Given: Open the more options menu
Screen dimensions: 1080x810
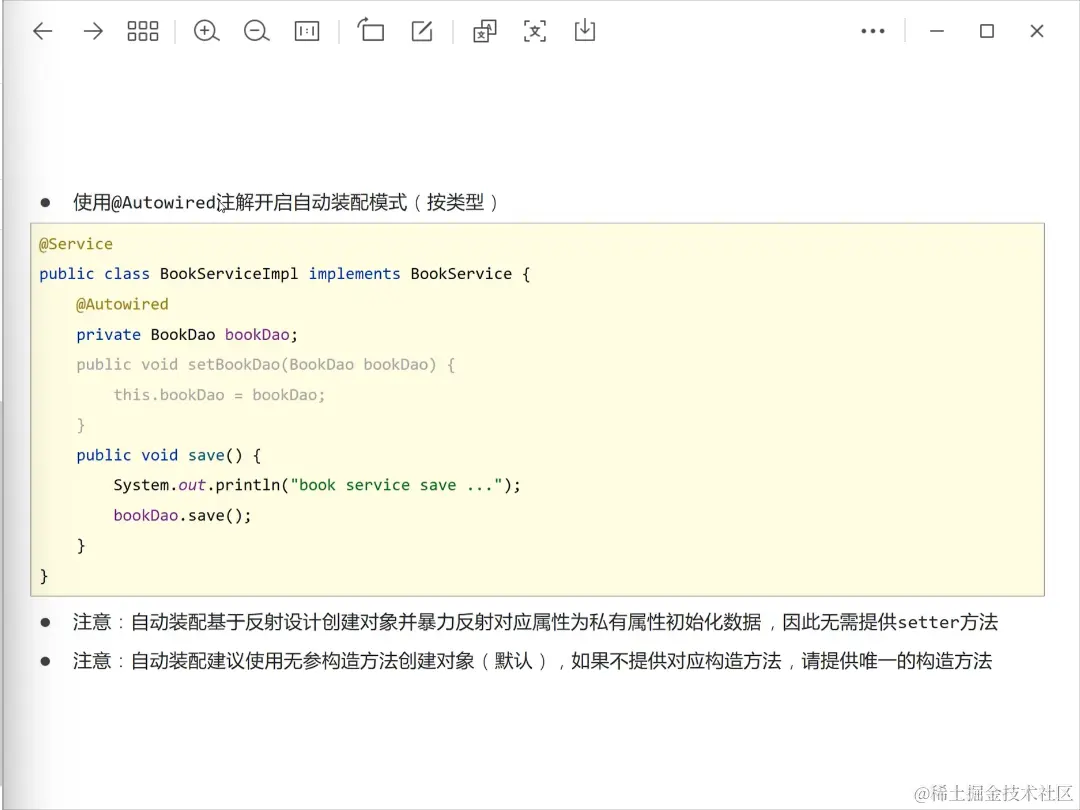Looking at the screenshot, I should tap(873, 31).
